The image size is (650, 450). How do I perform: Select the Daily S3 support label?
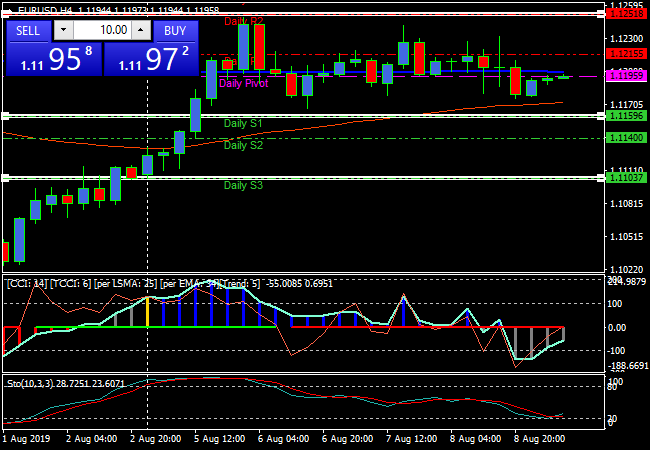[x=243, y=185]
